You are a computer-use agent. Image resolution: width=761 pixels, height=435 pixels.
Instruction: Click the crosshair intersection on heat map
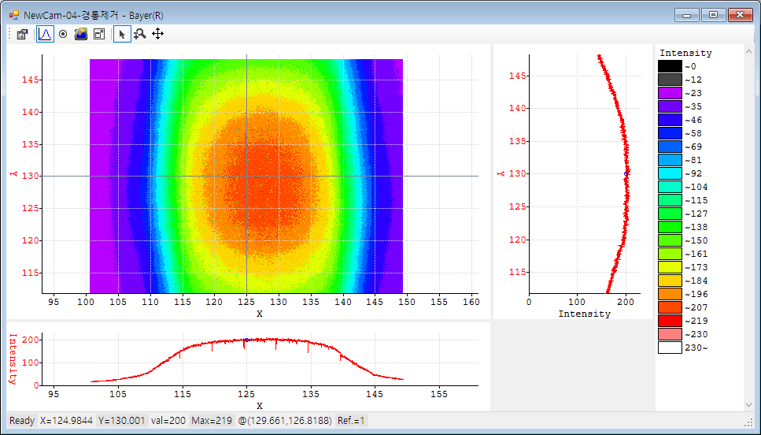[x=247, y=176]
